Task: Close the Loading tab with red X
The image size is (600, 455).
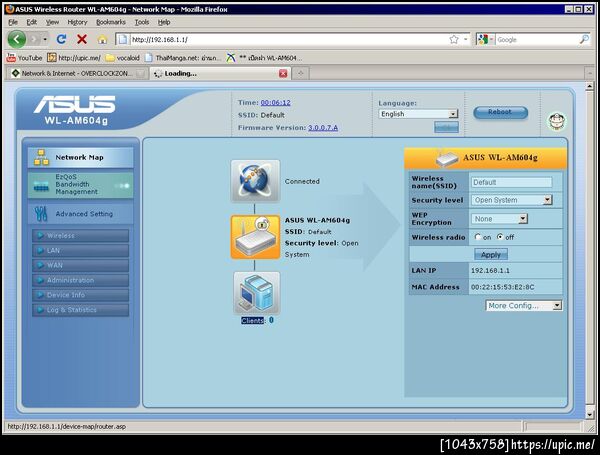Action: click(x=283, y=73)
